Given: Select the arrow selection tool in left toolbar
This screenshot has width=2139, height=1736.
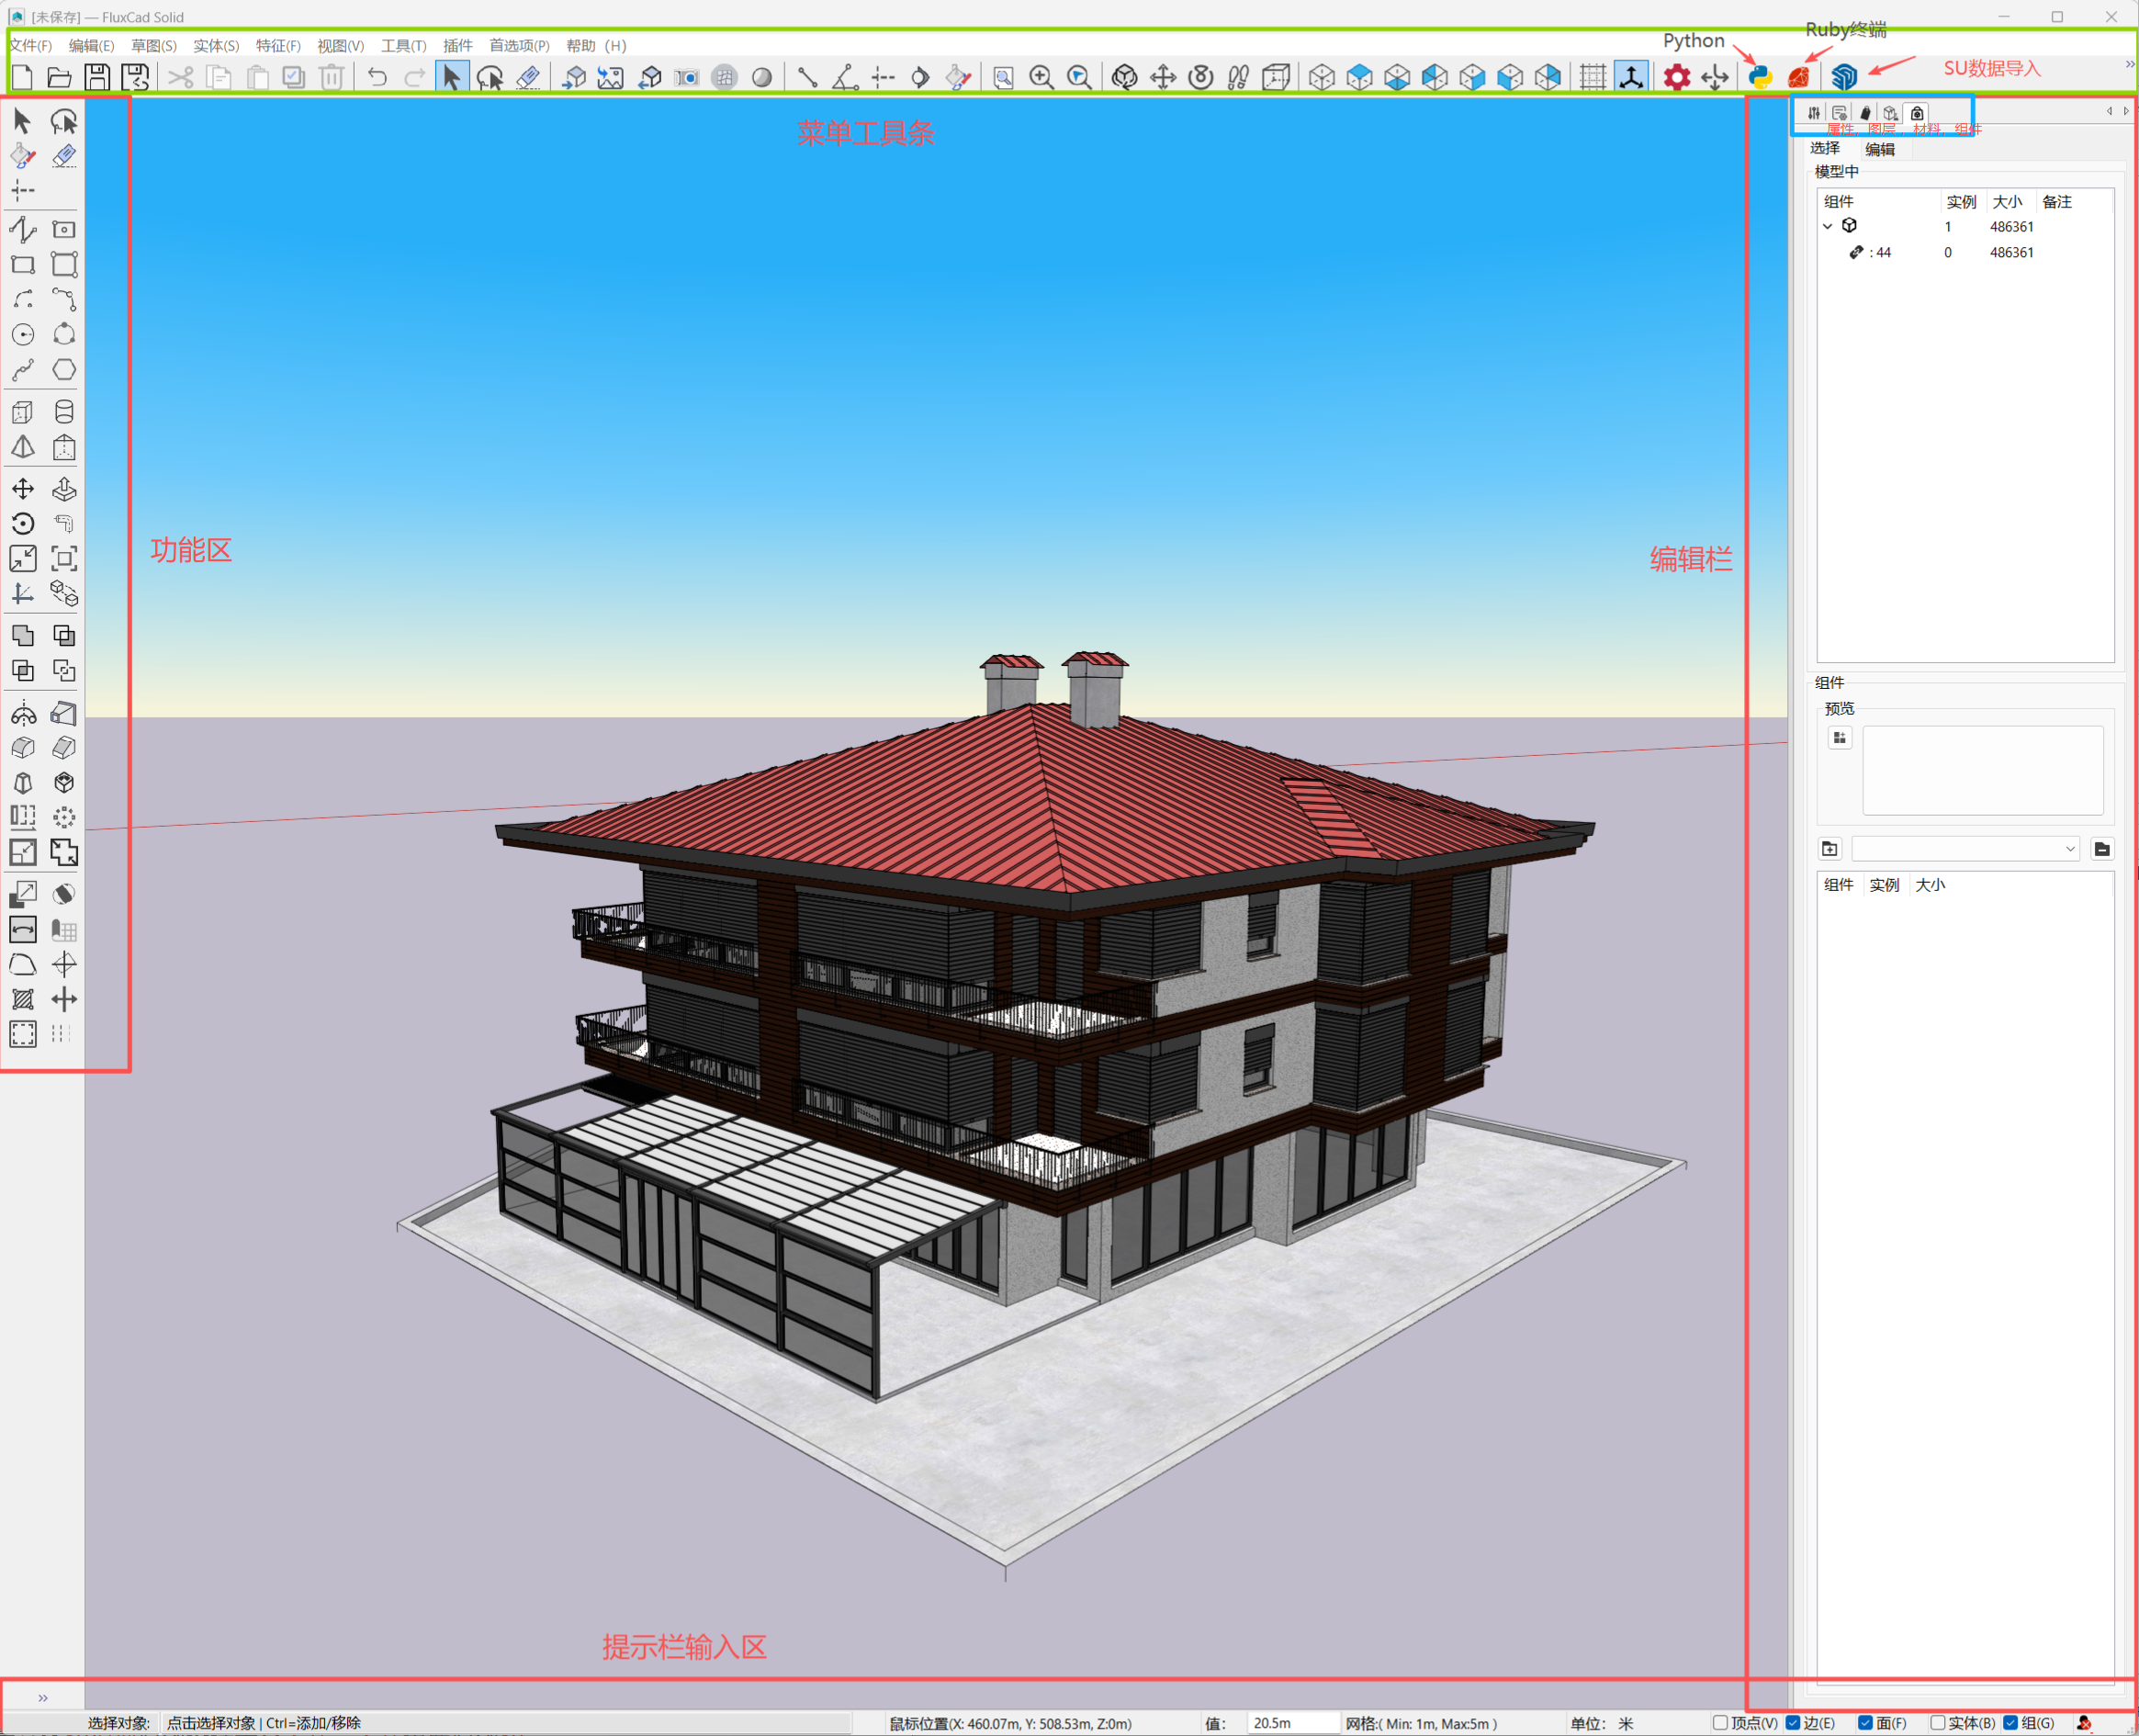Looking at the screenshot, I should click(21, 120).
